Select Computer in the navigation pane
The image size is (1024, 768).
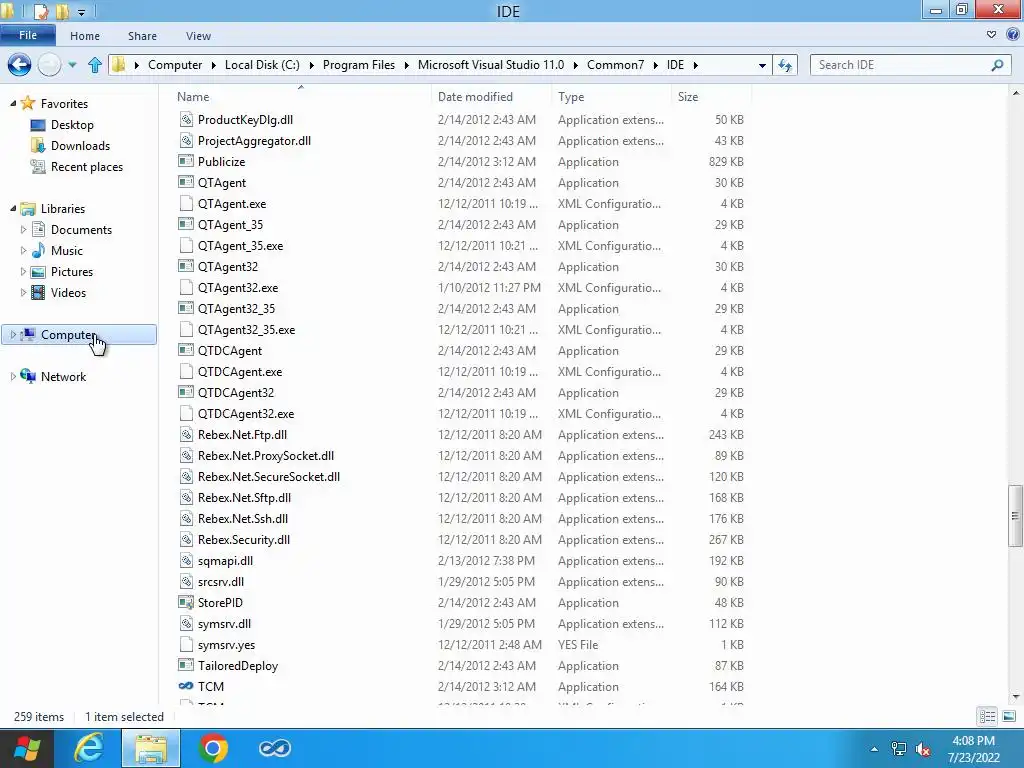(x=79, y=334)
